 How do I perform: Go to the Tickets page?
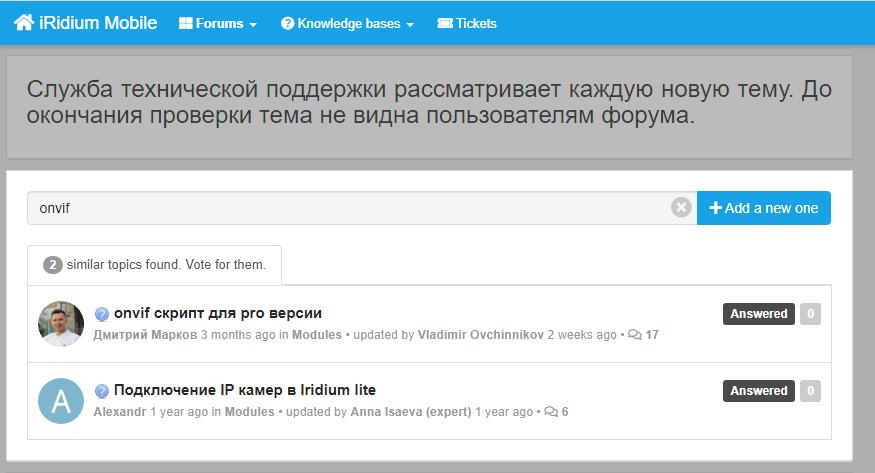coord(467,23)
